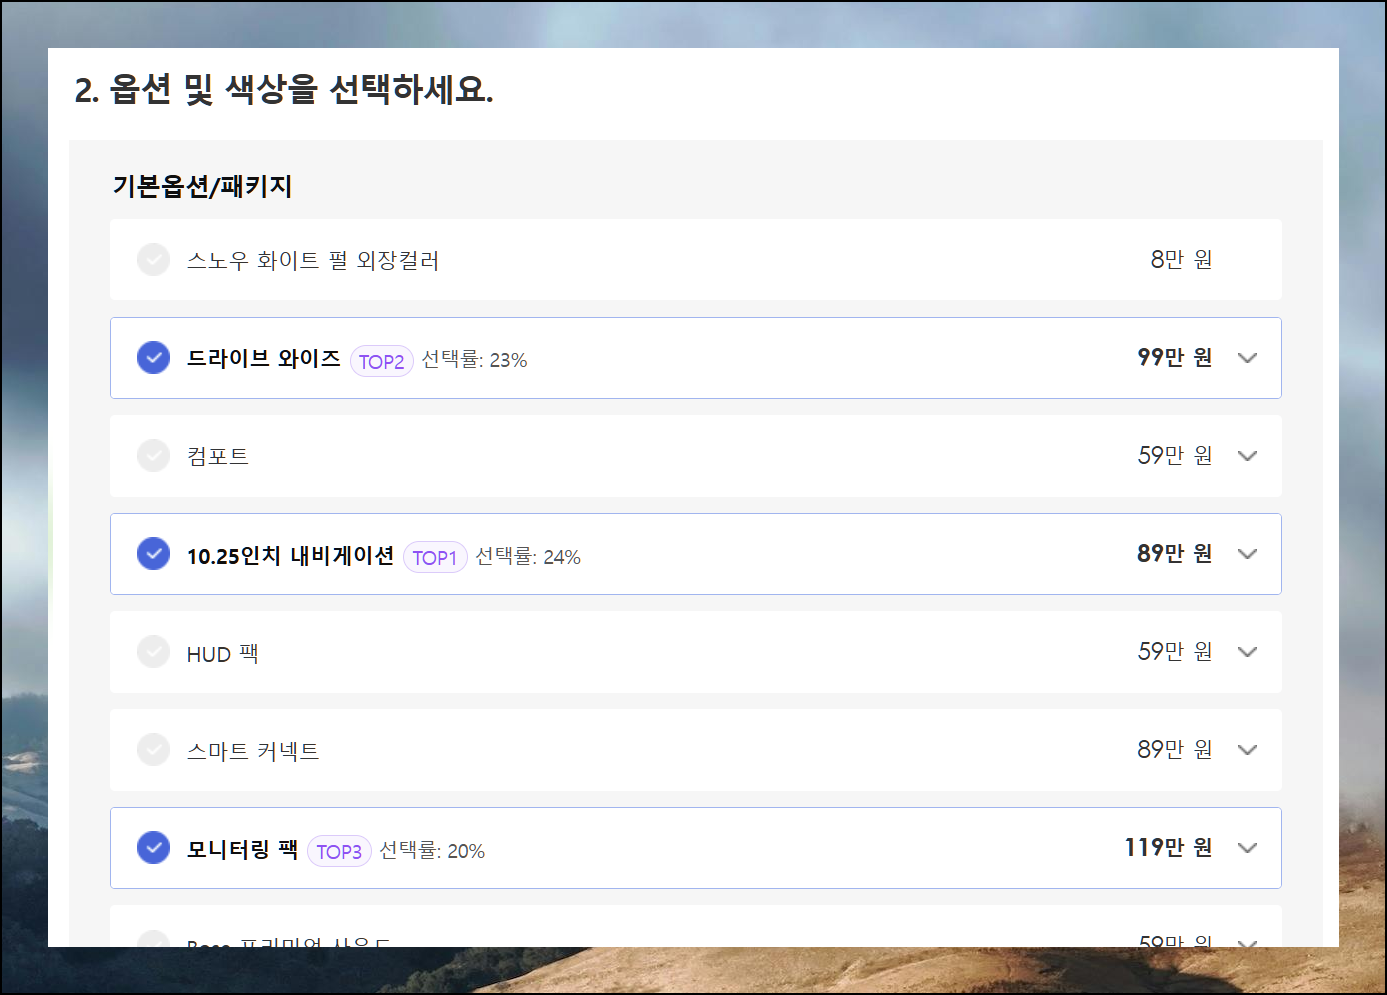This screenshot has width=1387, height=995.
Task: Click the TOP3 badge beside 모니터링 팩
Action: pos(339,851)
